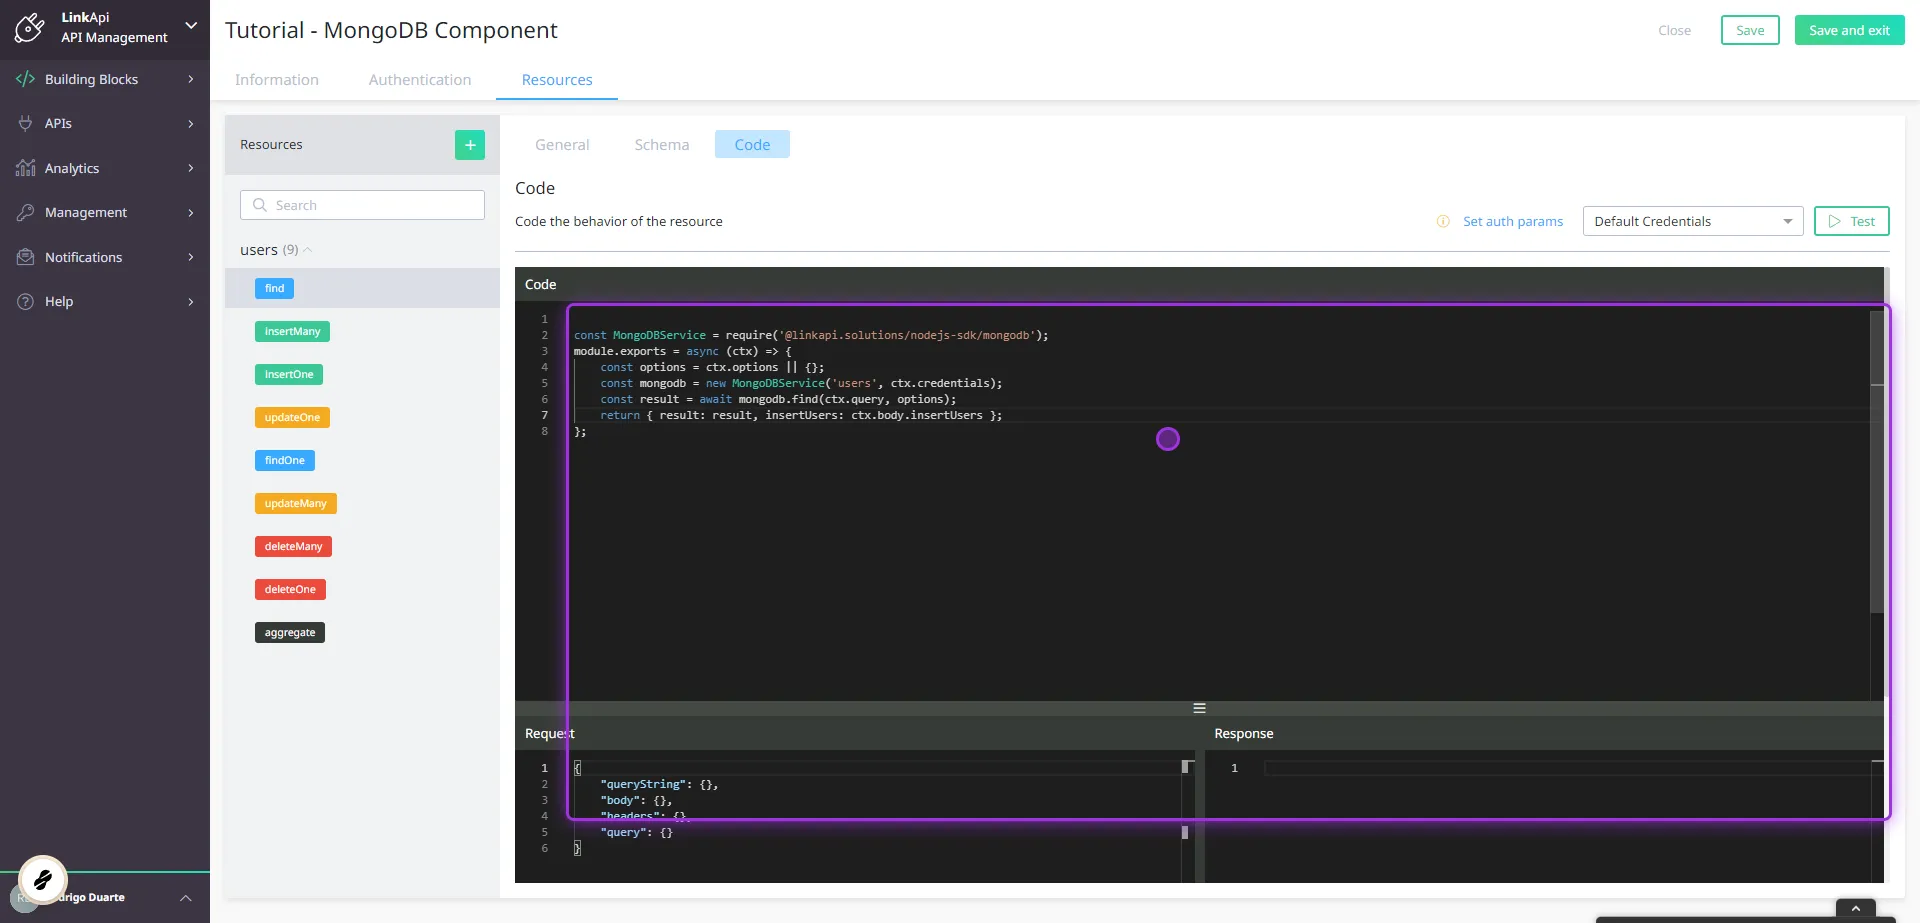Open the Management sidebar icon
The height and width of the screenshot is (923, 1920).
pyautogui.click(x=26, y=212)
